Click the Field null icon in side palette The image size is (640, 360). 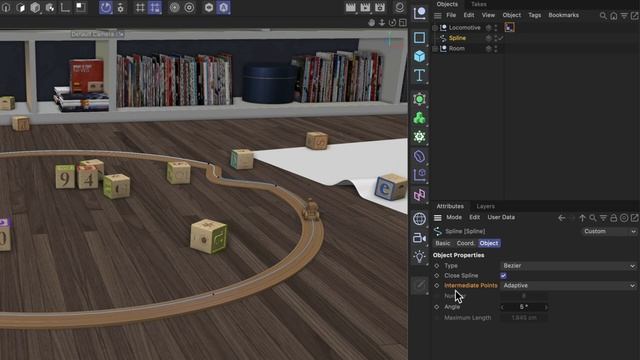click(419, 175)
